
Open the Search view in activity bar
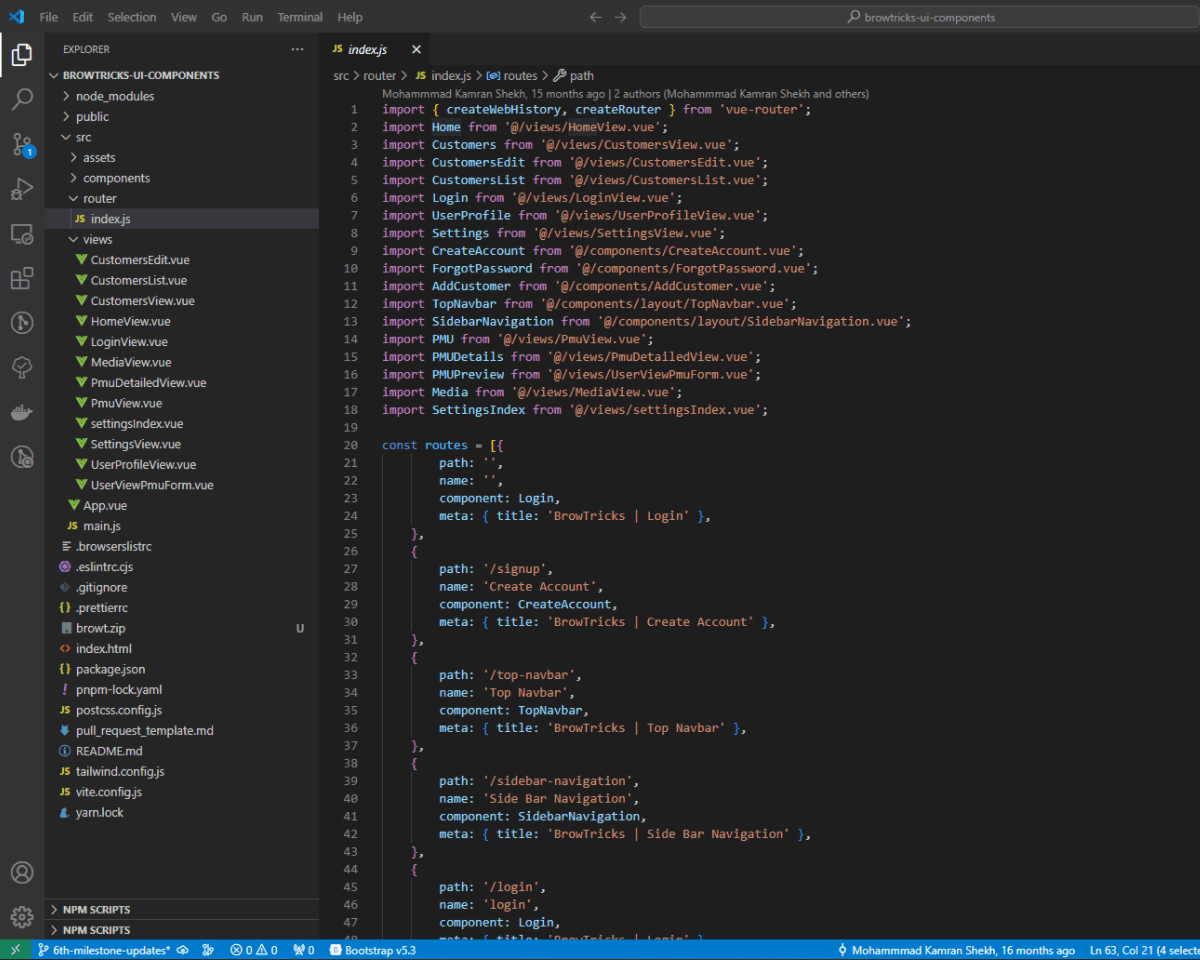pos(22,99)
